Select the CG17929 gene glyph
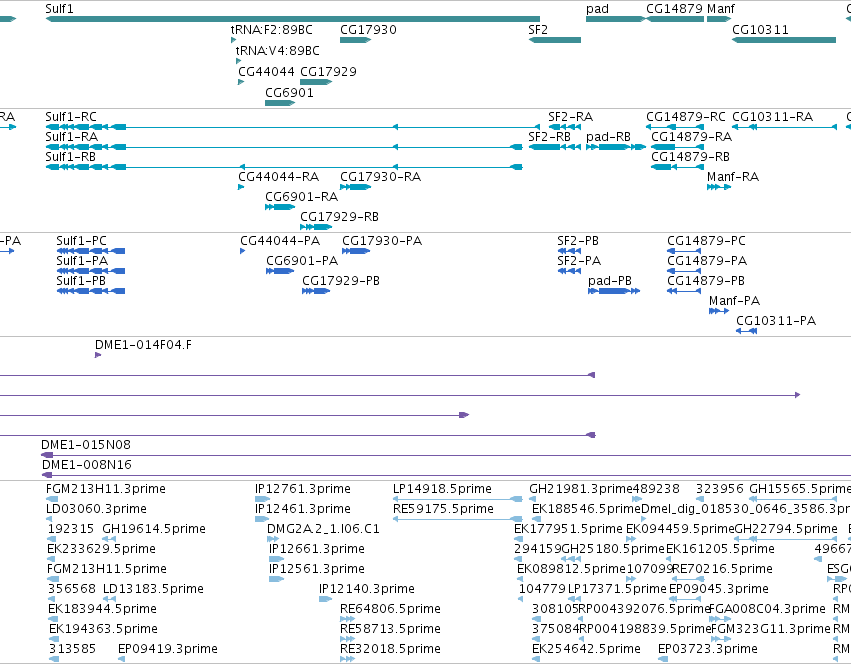 click(x=316, y=82)
